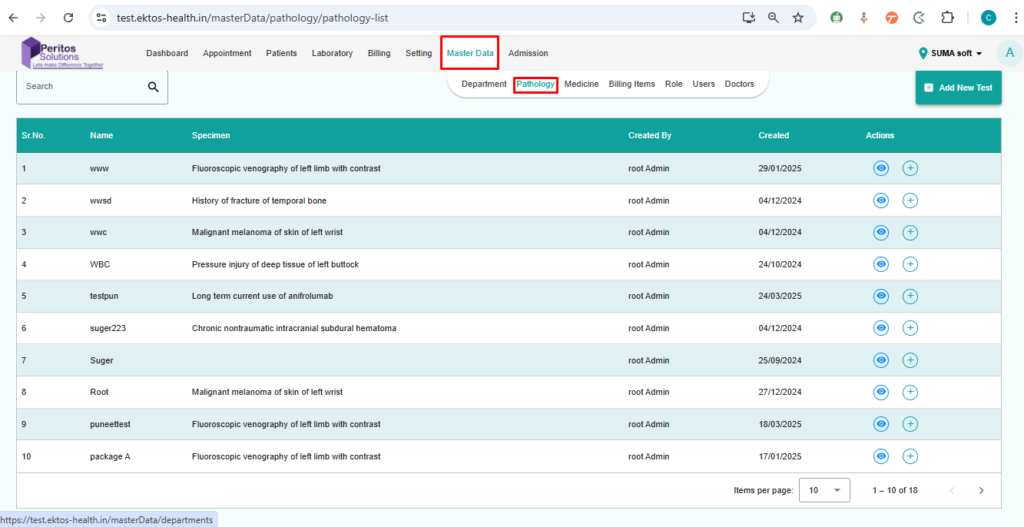Expand the Items per page dropdown
The image size is (1024, 527).
tap(826, 491)
